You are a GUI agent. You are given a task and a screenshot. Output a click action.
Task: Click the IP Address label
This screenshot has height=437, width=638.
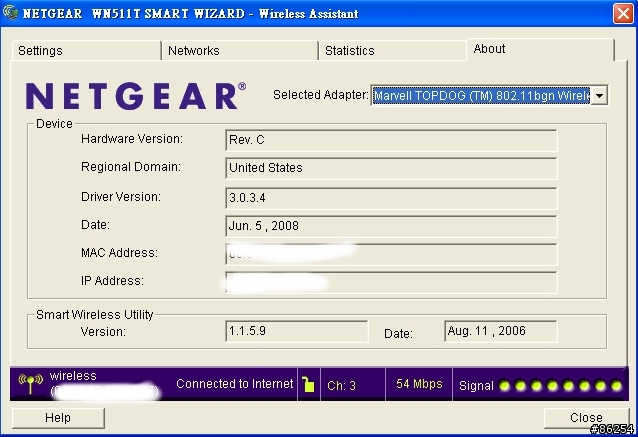tap(112, 281)
